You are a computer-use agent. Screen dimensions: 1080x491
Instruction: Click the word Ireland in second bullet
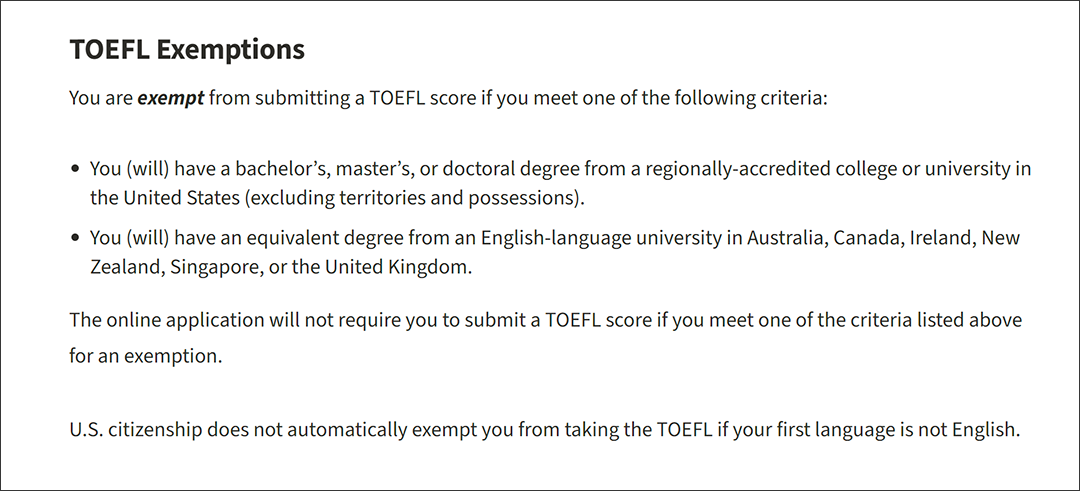[942, 239]
